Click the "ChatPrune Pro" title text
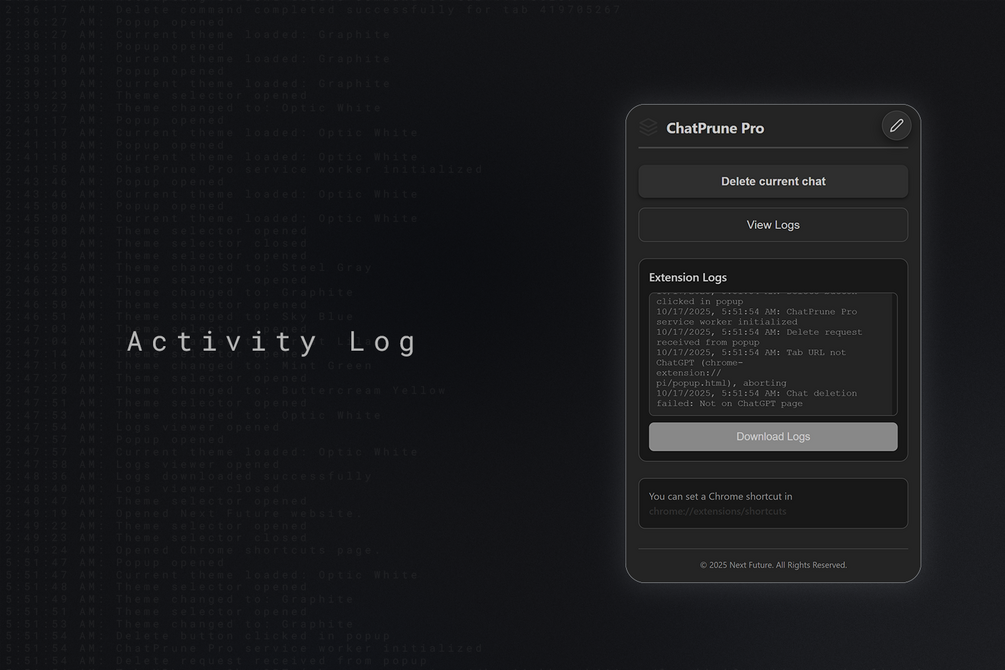The image size is (1005, 670). pos(715,128)
